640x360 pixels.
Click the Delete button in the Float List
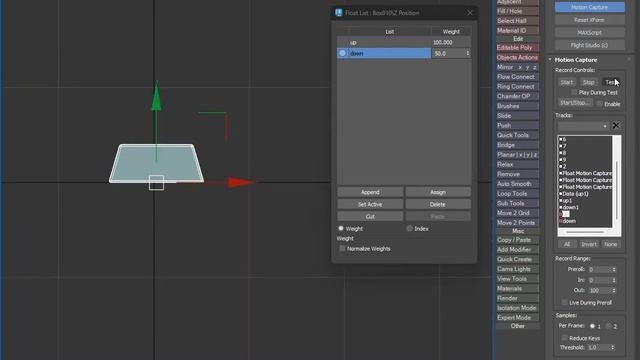tap(438, 204)
